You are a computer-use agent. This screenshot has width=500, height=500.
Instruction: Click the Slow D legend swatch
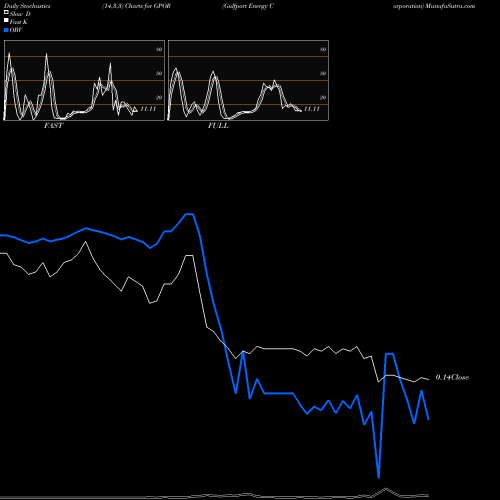(6, 12)
